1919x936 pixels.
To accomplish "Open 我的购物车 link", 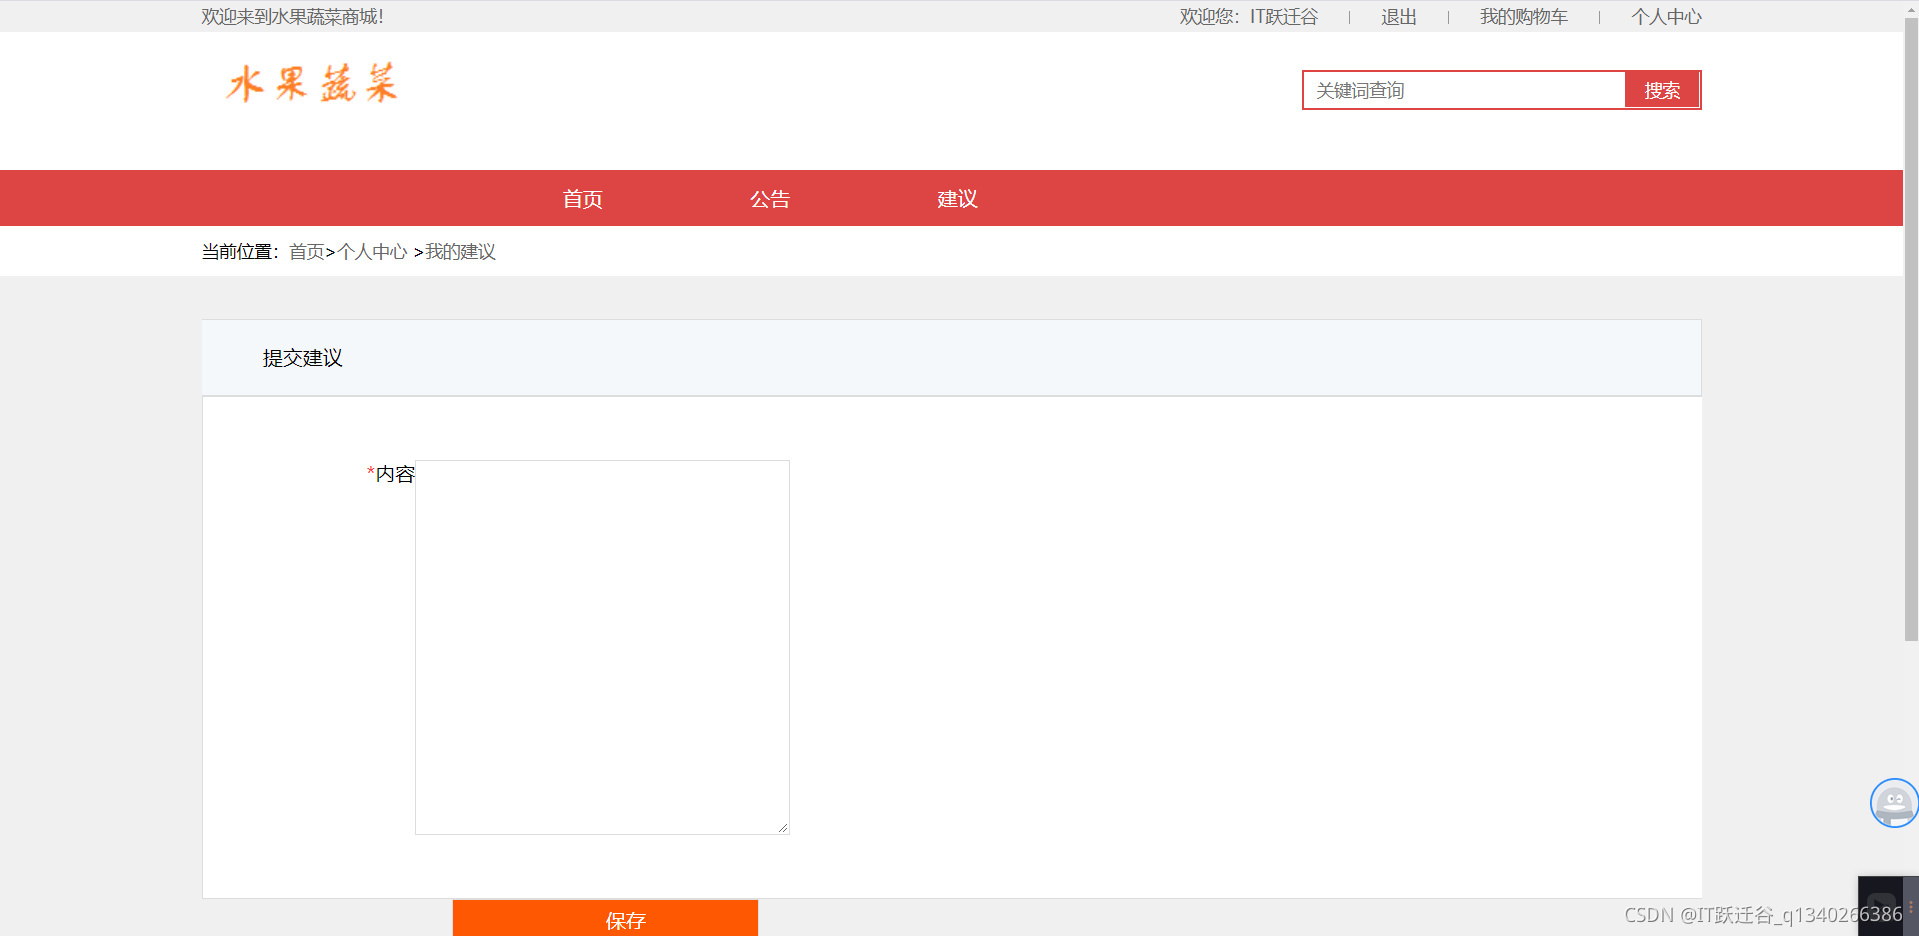I will pos(1524,17).
